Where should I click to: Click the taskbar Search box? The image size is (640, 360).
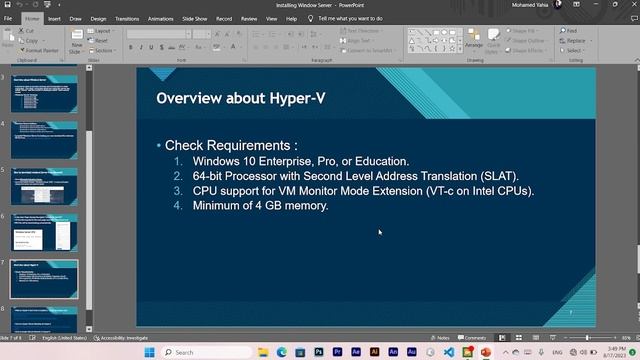click(207, 352)
